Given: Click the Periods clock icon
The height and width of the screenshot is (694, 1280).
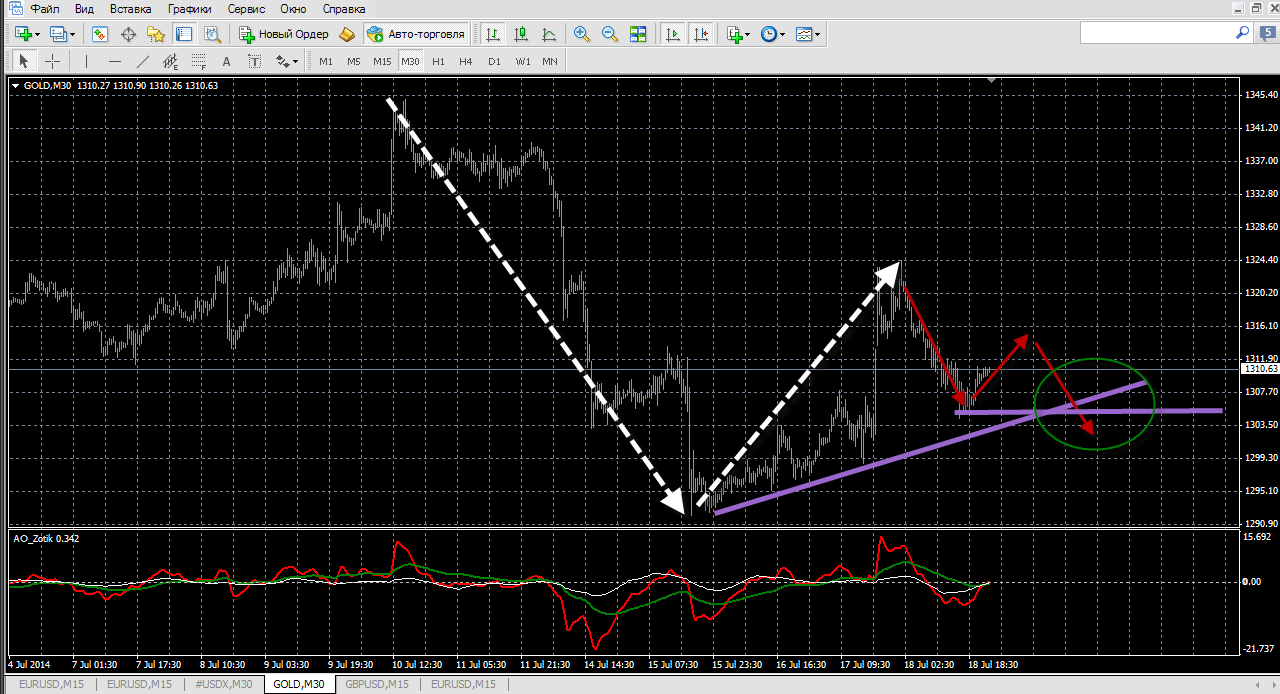Looking at the screenshot, I should 768,34.
